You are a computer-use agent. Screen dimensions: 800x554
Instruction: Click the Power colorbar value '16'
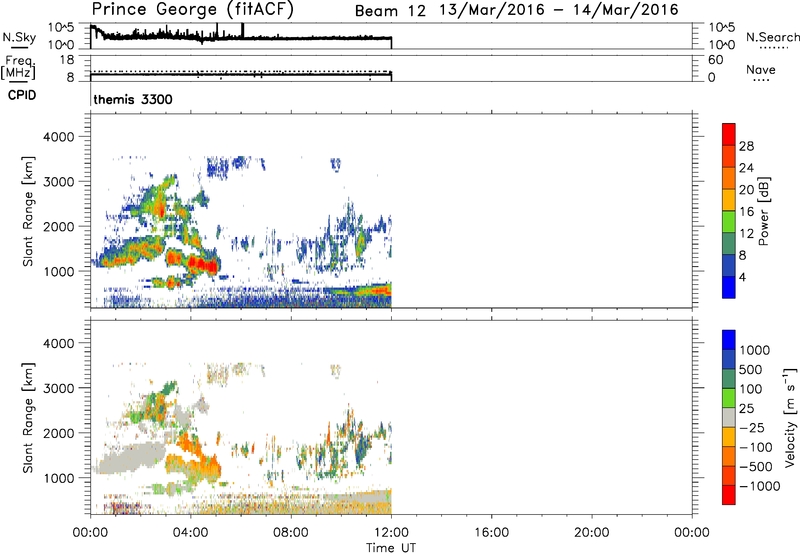[746, 212]
